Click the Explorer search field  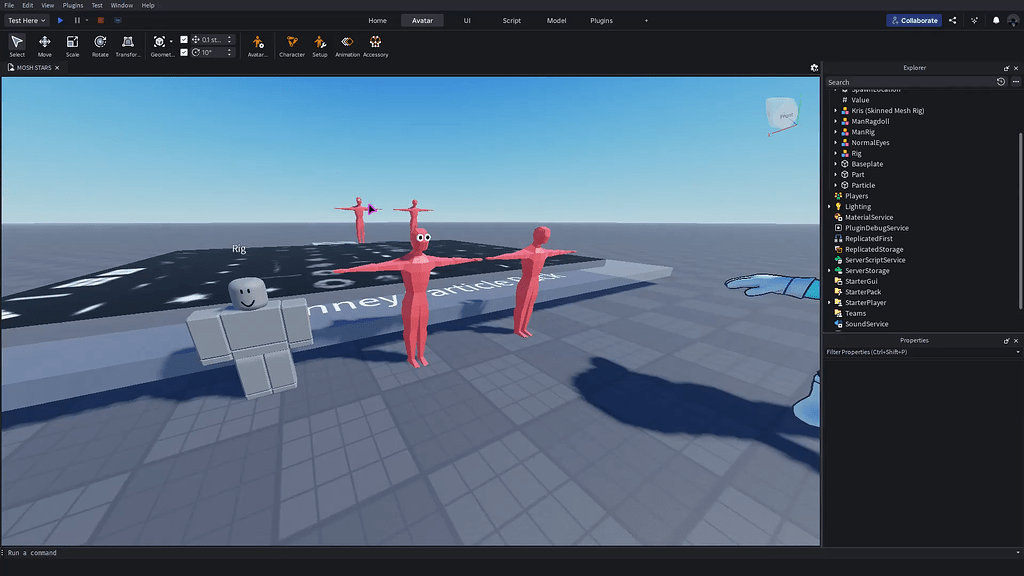click(908, 82)
